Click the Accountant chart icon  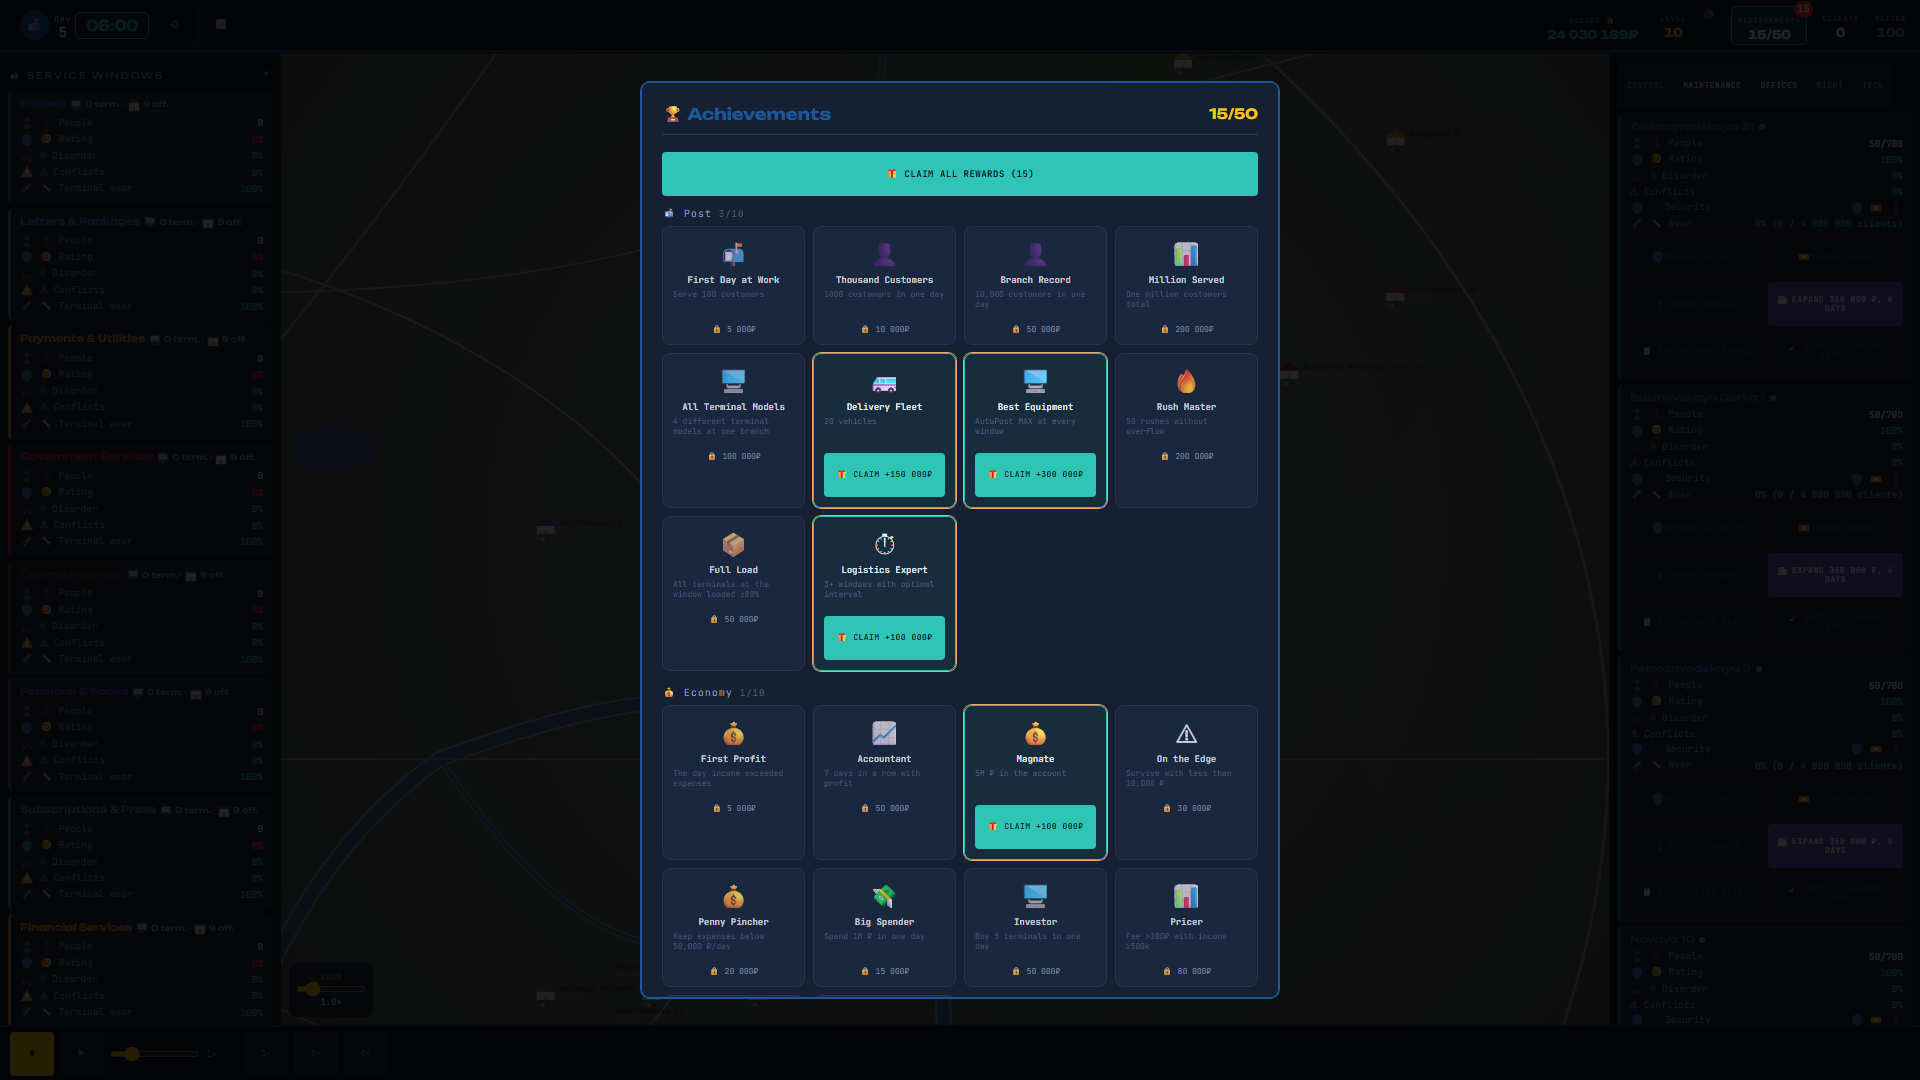(884, 732)
